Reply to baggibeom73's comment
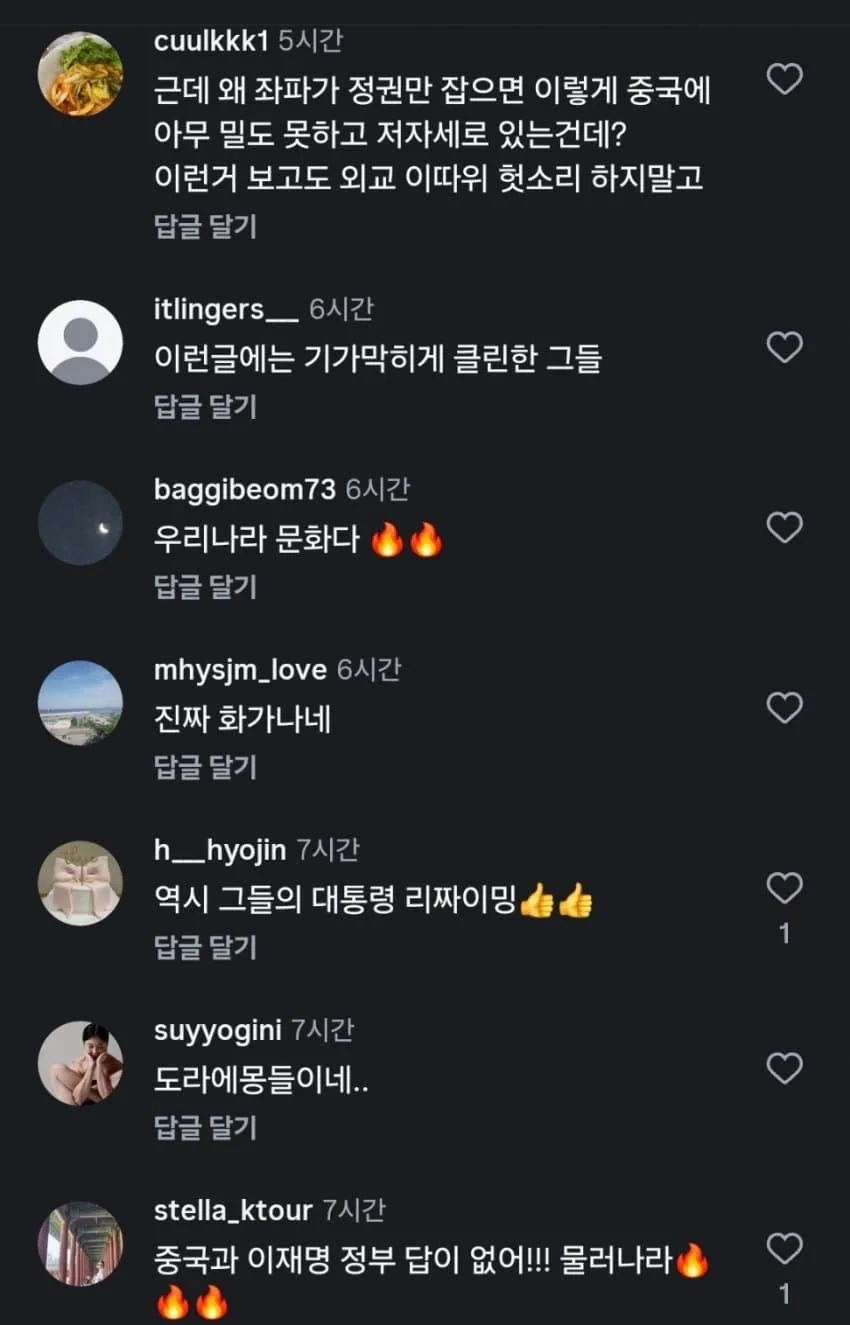Viewport: 850px width, 1325px height. pyautogui.click(x=205, y=587)
